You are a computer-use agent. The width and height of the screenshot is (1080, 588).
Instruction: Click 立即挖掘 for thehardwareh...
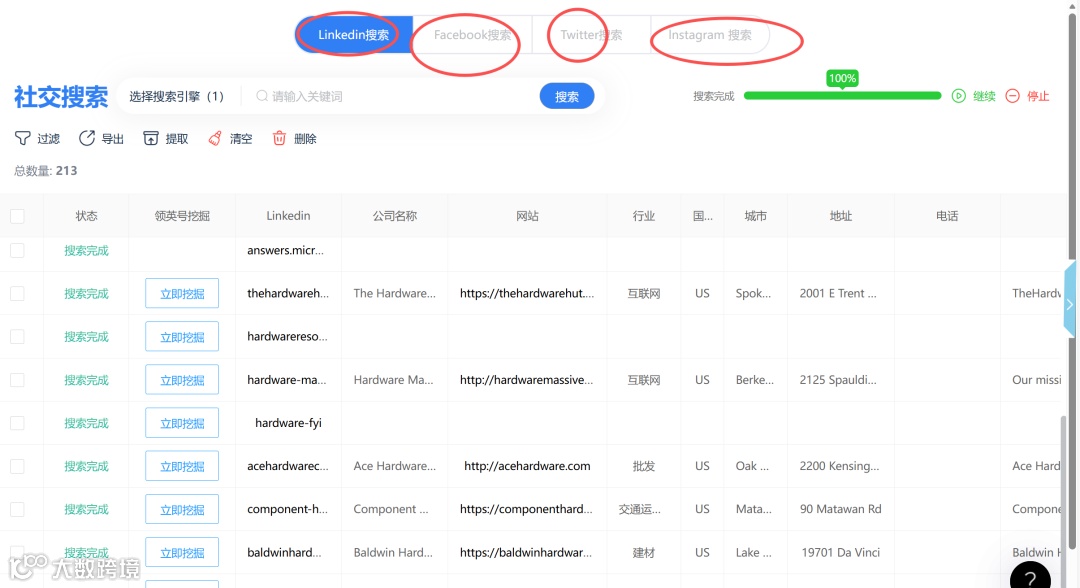(x=182, y=293)
